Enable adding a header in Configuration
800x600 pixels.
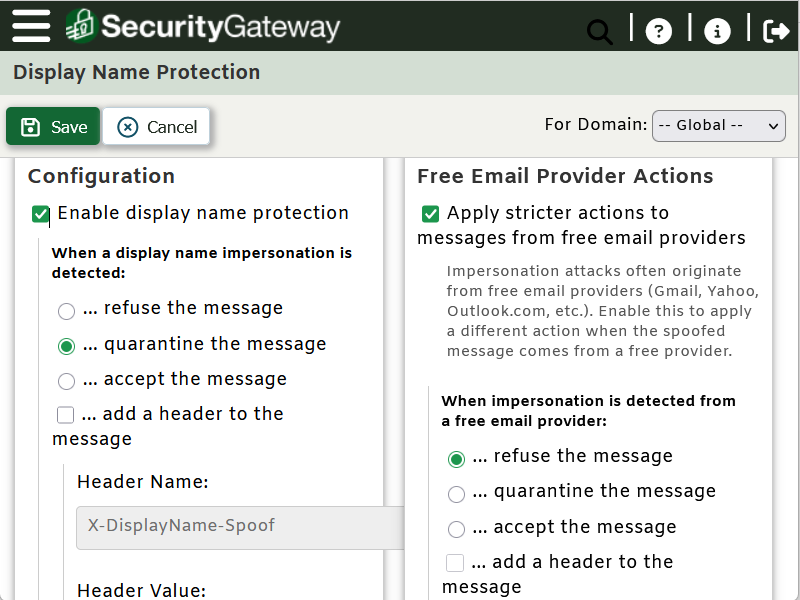(x=65, y=414)
